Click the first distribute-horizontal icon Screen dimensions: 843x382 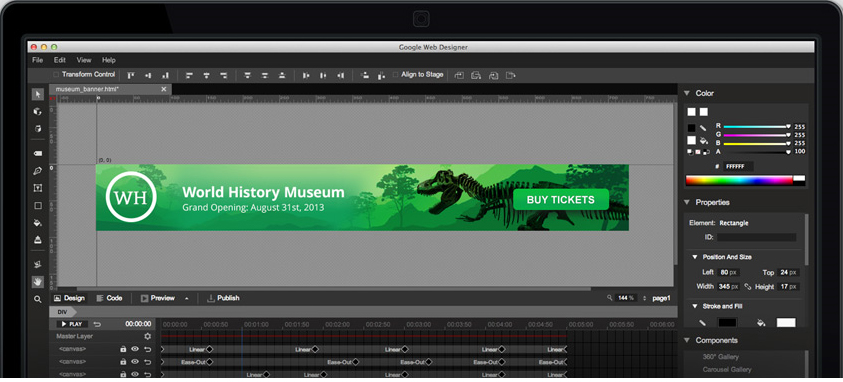(x=306, y=75)
